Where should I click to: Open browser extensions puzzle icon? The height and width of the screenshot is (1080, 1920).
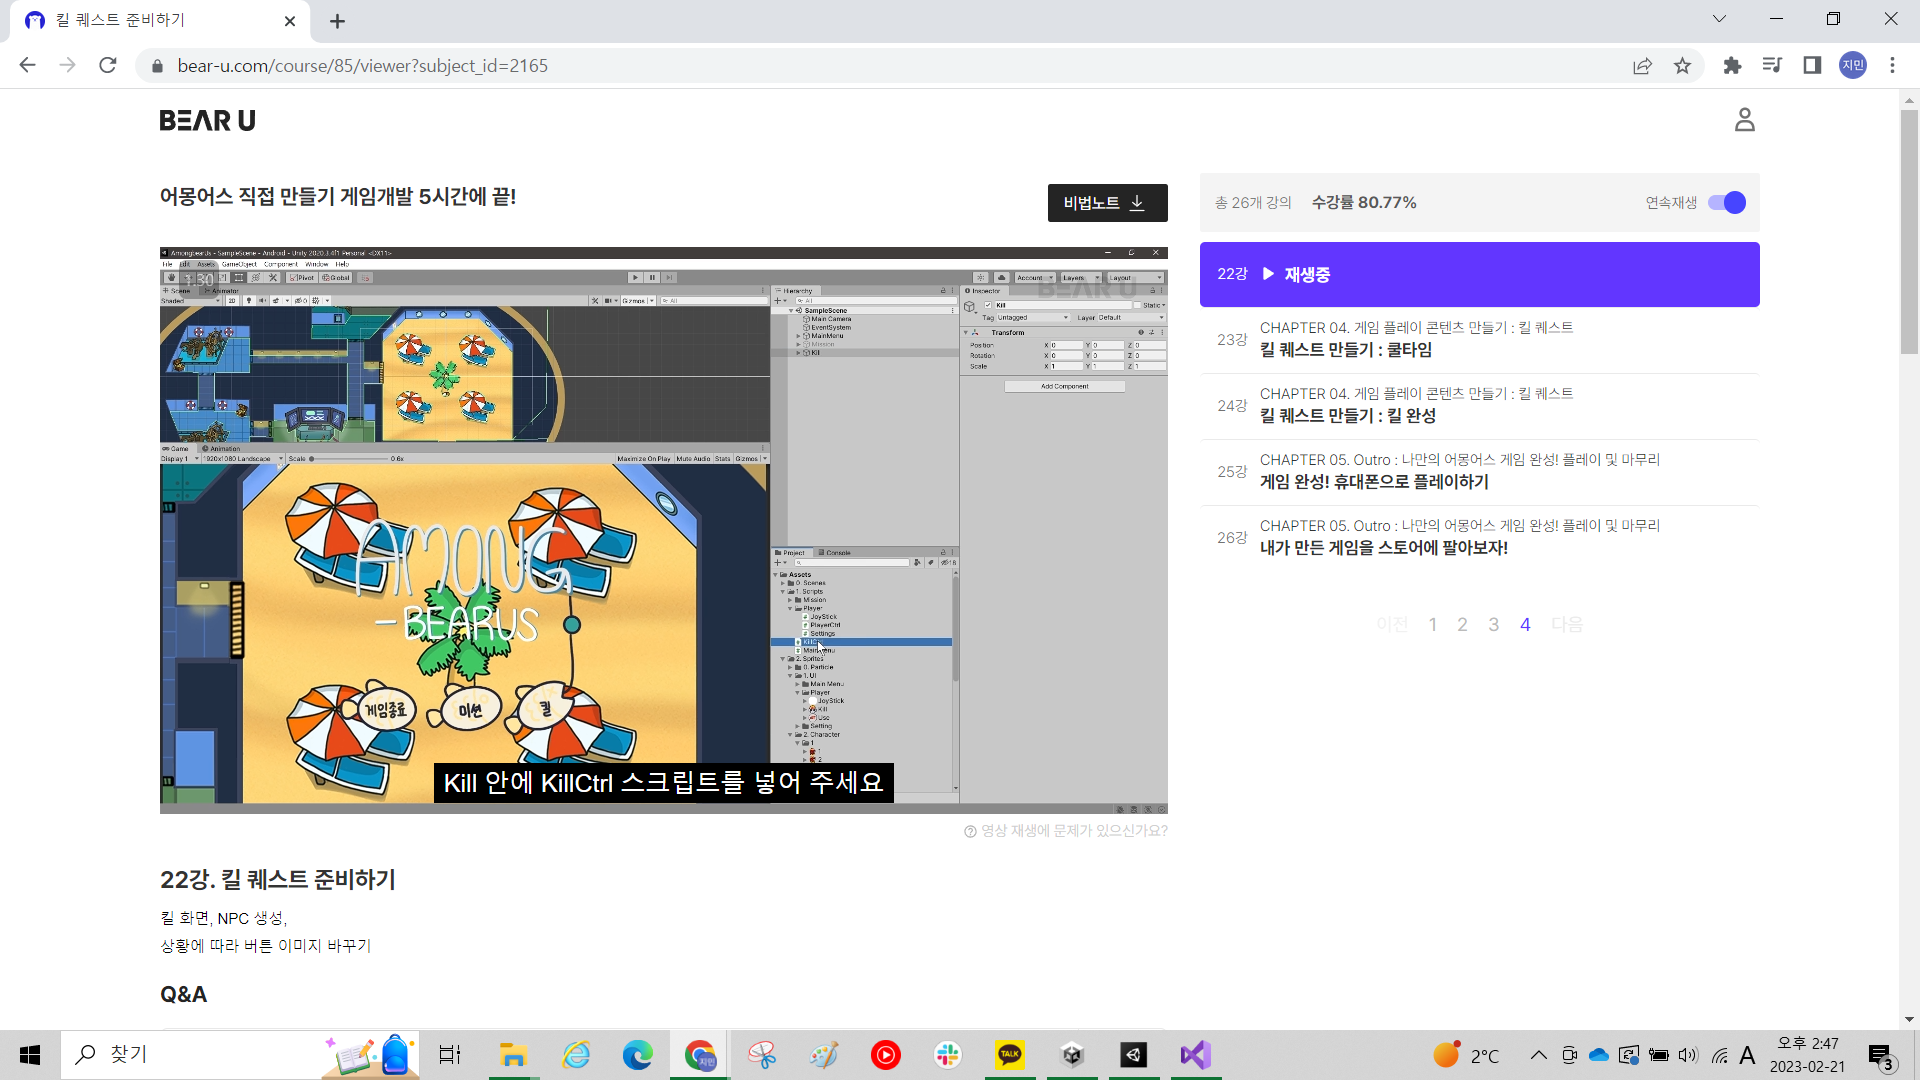1732,66
